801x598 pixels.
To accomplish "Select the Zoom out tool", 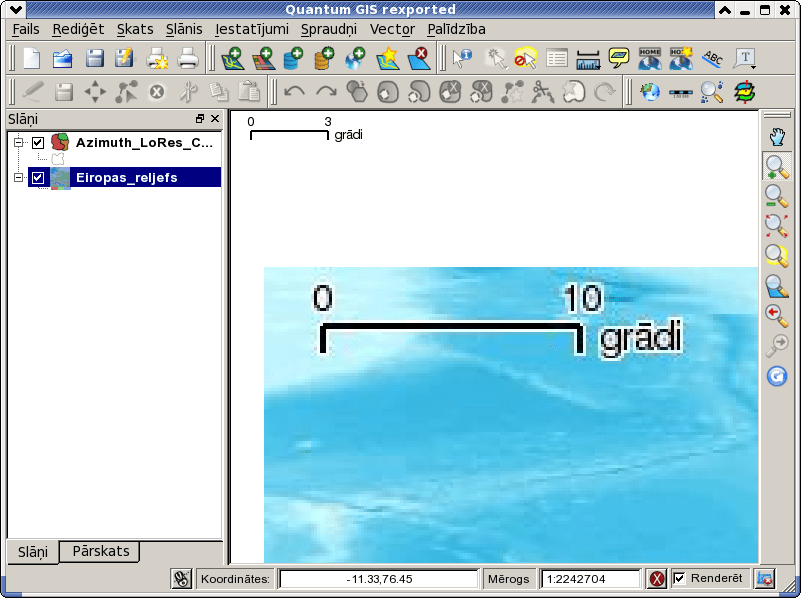I will (x=776, y=196).
